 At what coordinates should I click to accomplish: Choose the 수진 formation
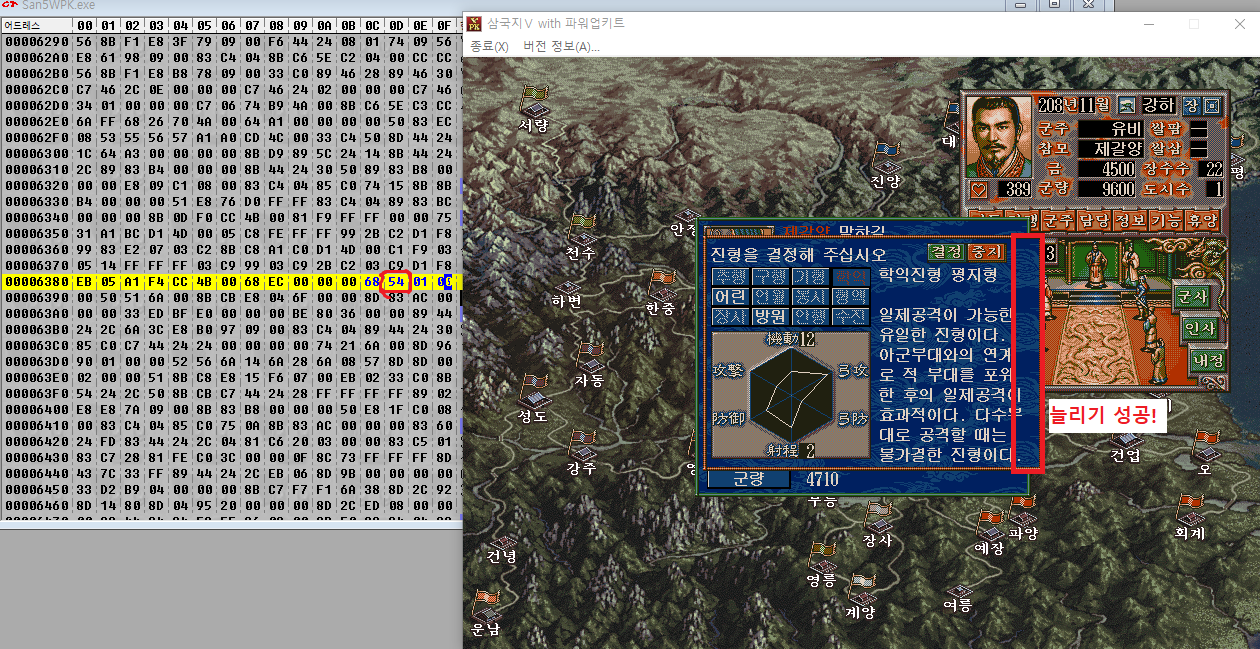[850, 316]
